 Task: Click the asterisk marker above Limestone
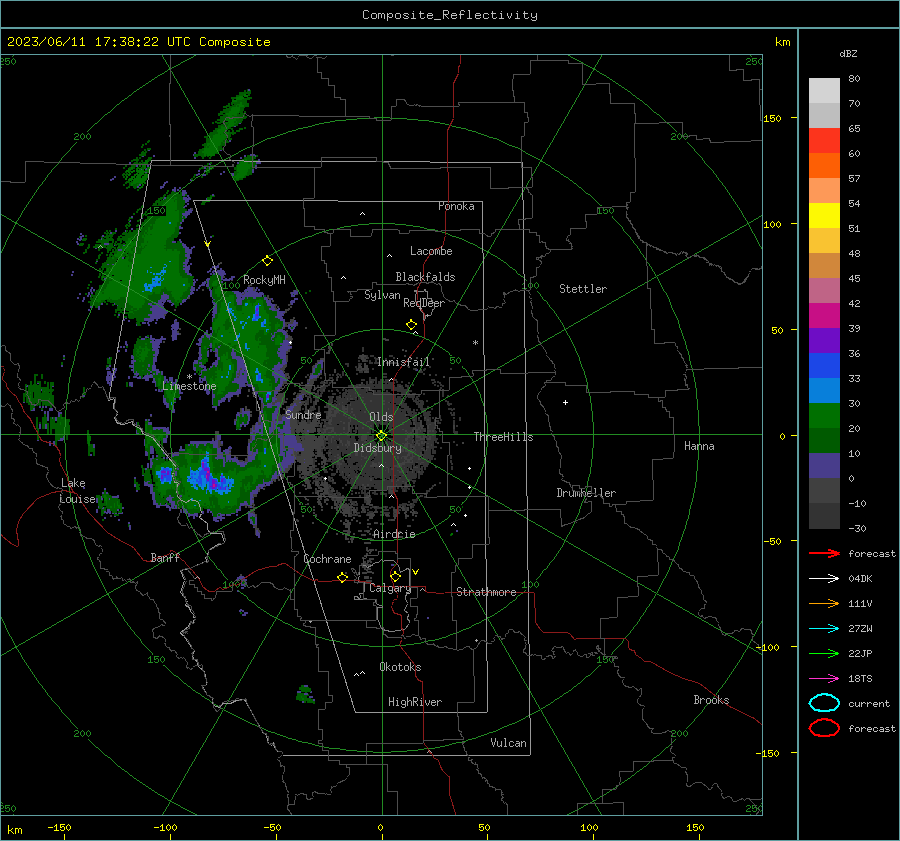[x=189, y=377]
